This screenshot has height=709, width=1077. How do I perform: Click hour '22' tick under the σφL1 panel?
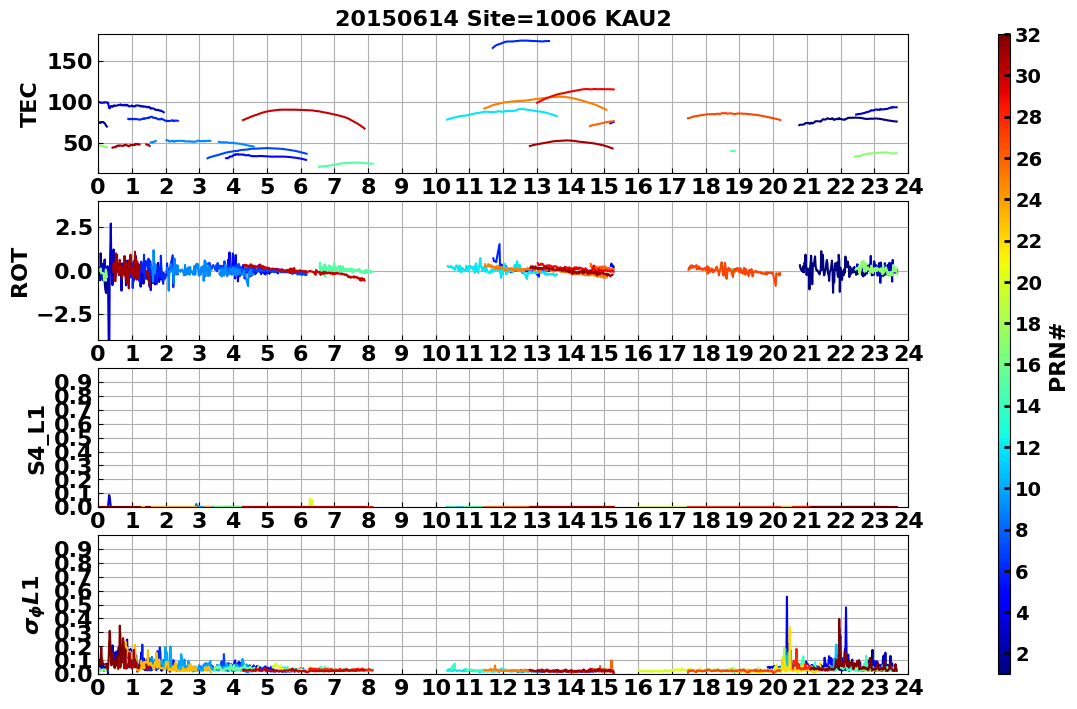point(841,686)
